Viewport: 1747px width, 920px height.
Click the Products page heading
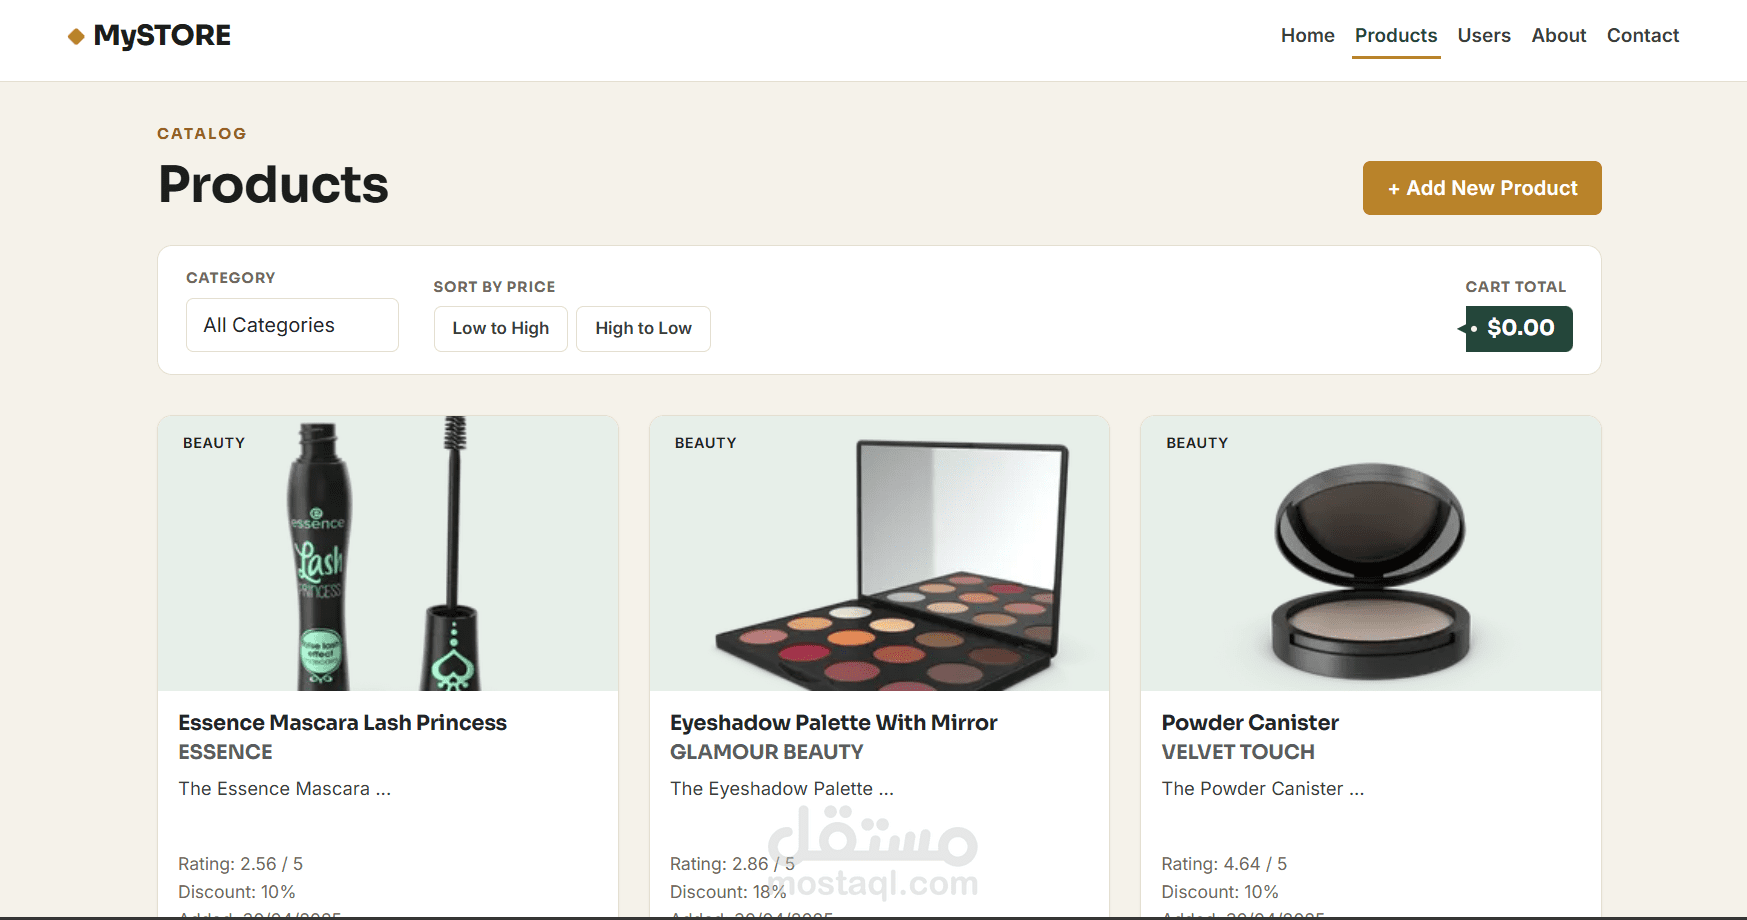[x=273, y=185]
